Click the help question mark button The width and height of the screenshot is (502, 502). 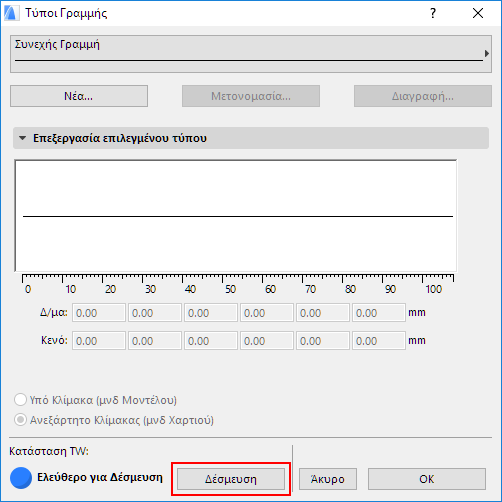point(433,13)
